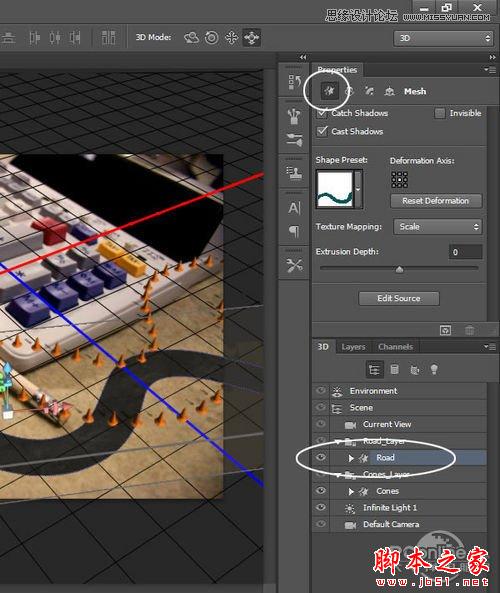The height and width of the screenshot is (593, 500).
Task: Open the Character panel icon
Action: [294, 208]
